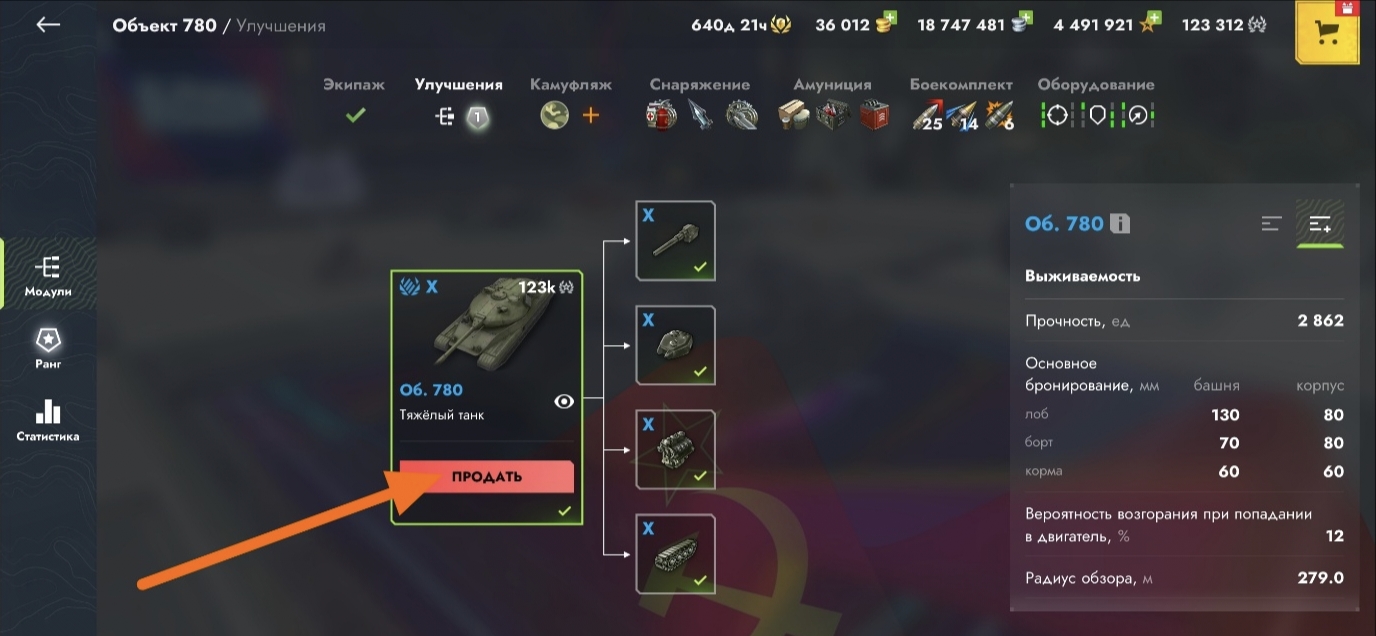The height and width of the screenshot is (636, 1376).
Task: Open the Ранг sidebar tab
Action: 48,347
